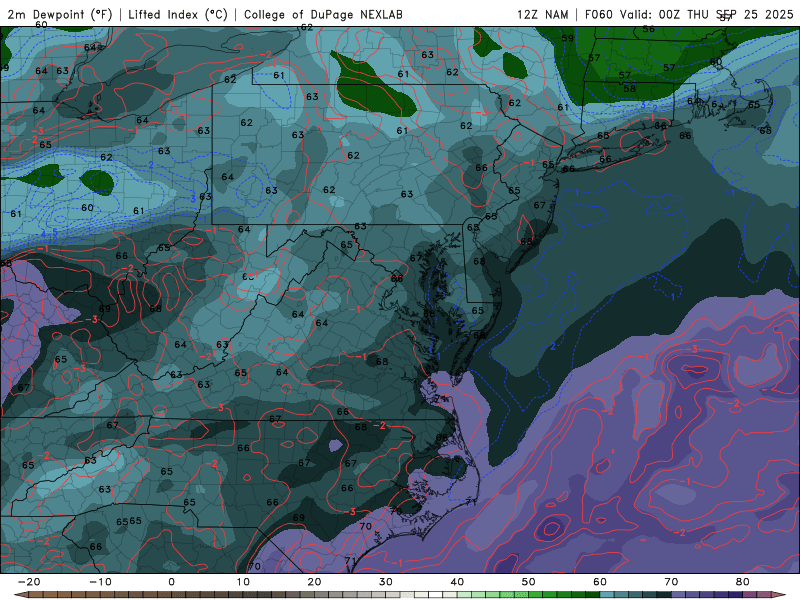The height and width of the screenshot is (600, 800).
Task: Click the '20' color scale label
Action: click(x=314, y=582)
